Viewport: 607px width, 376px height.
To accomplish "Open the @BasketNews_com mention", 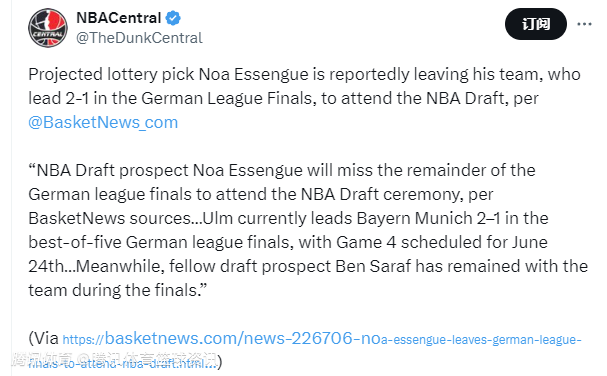I will point(103,122).
